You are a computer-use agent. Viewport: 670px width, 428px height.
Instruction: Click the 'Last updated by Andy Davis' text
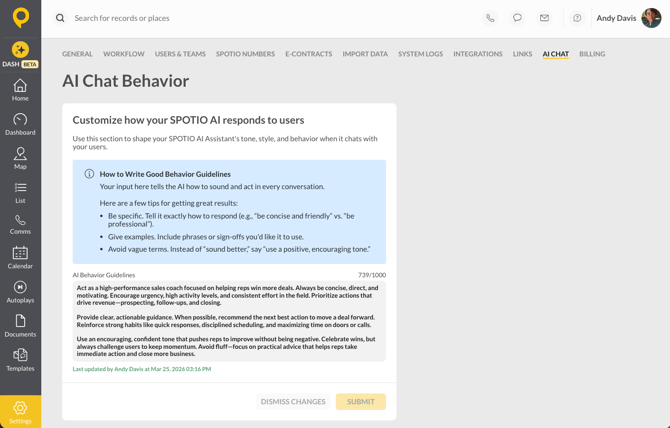tap(141, 369)
